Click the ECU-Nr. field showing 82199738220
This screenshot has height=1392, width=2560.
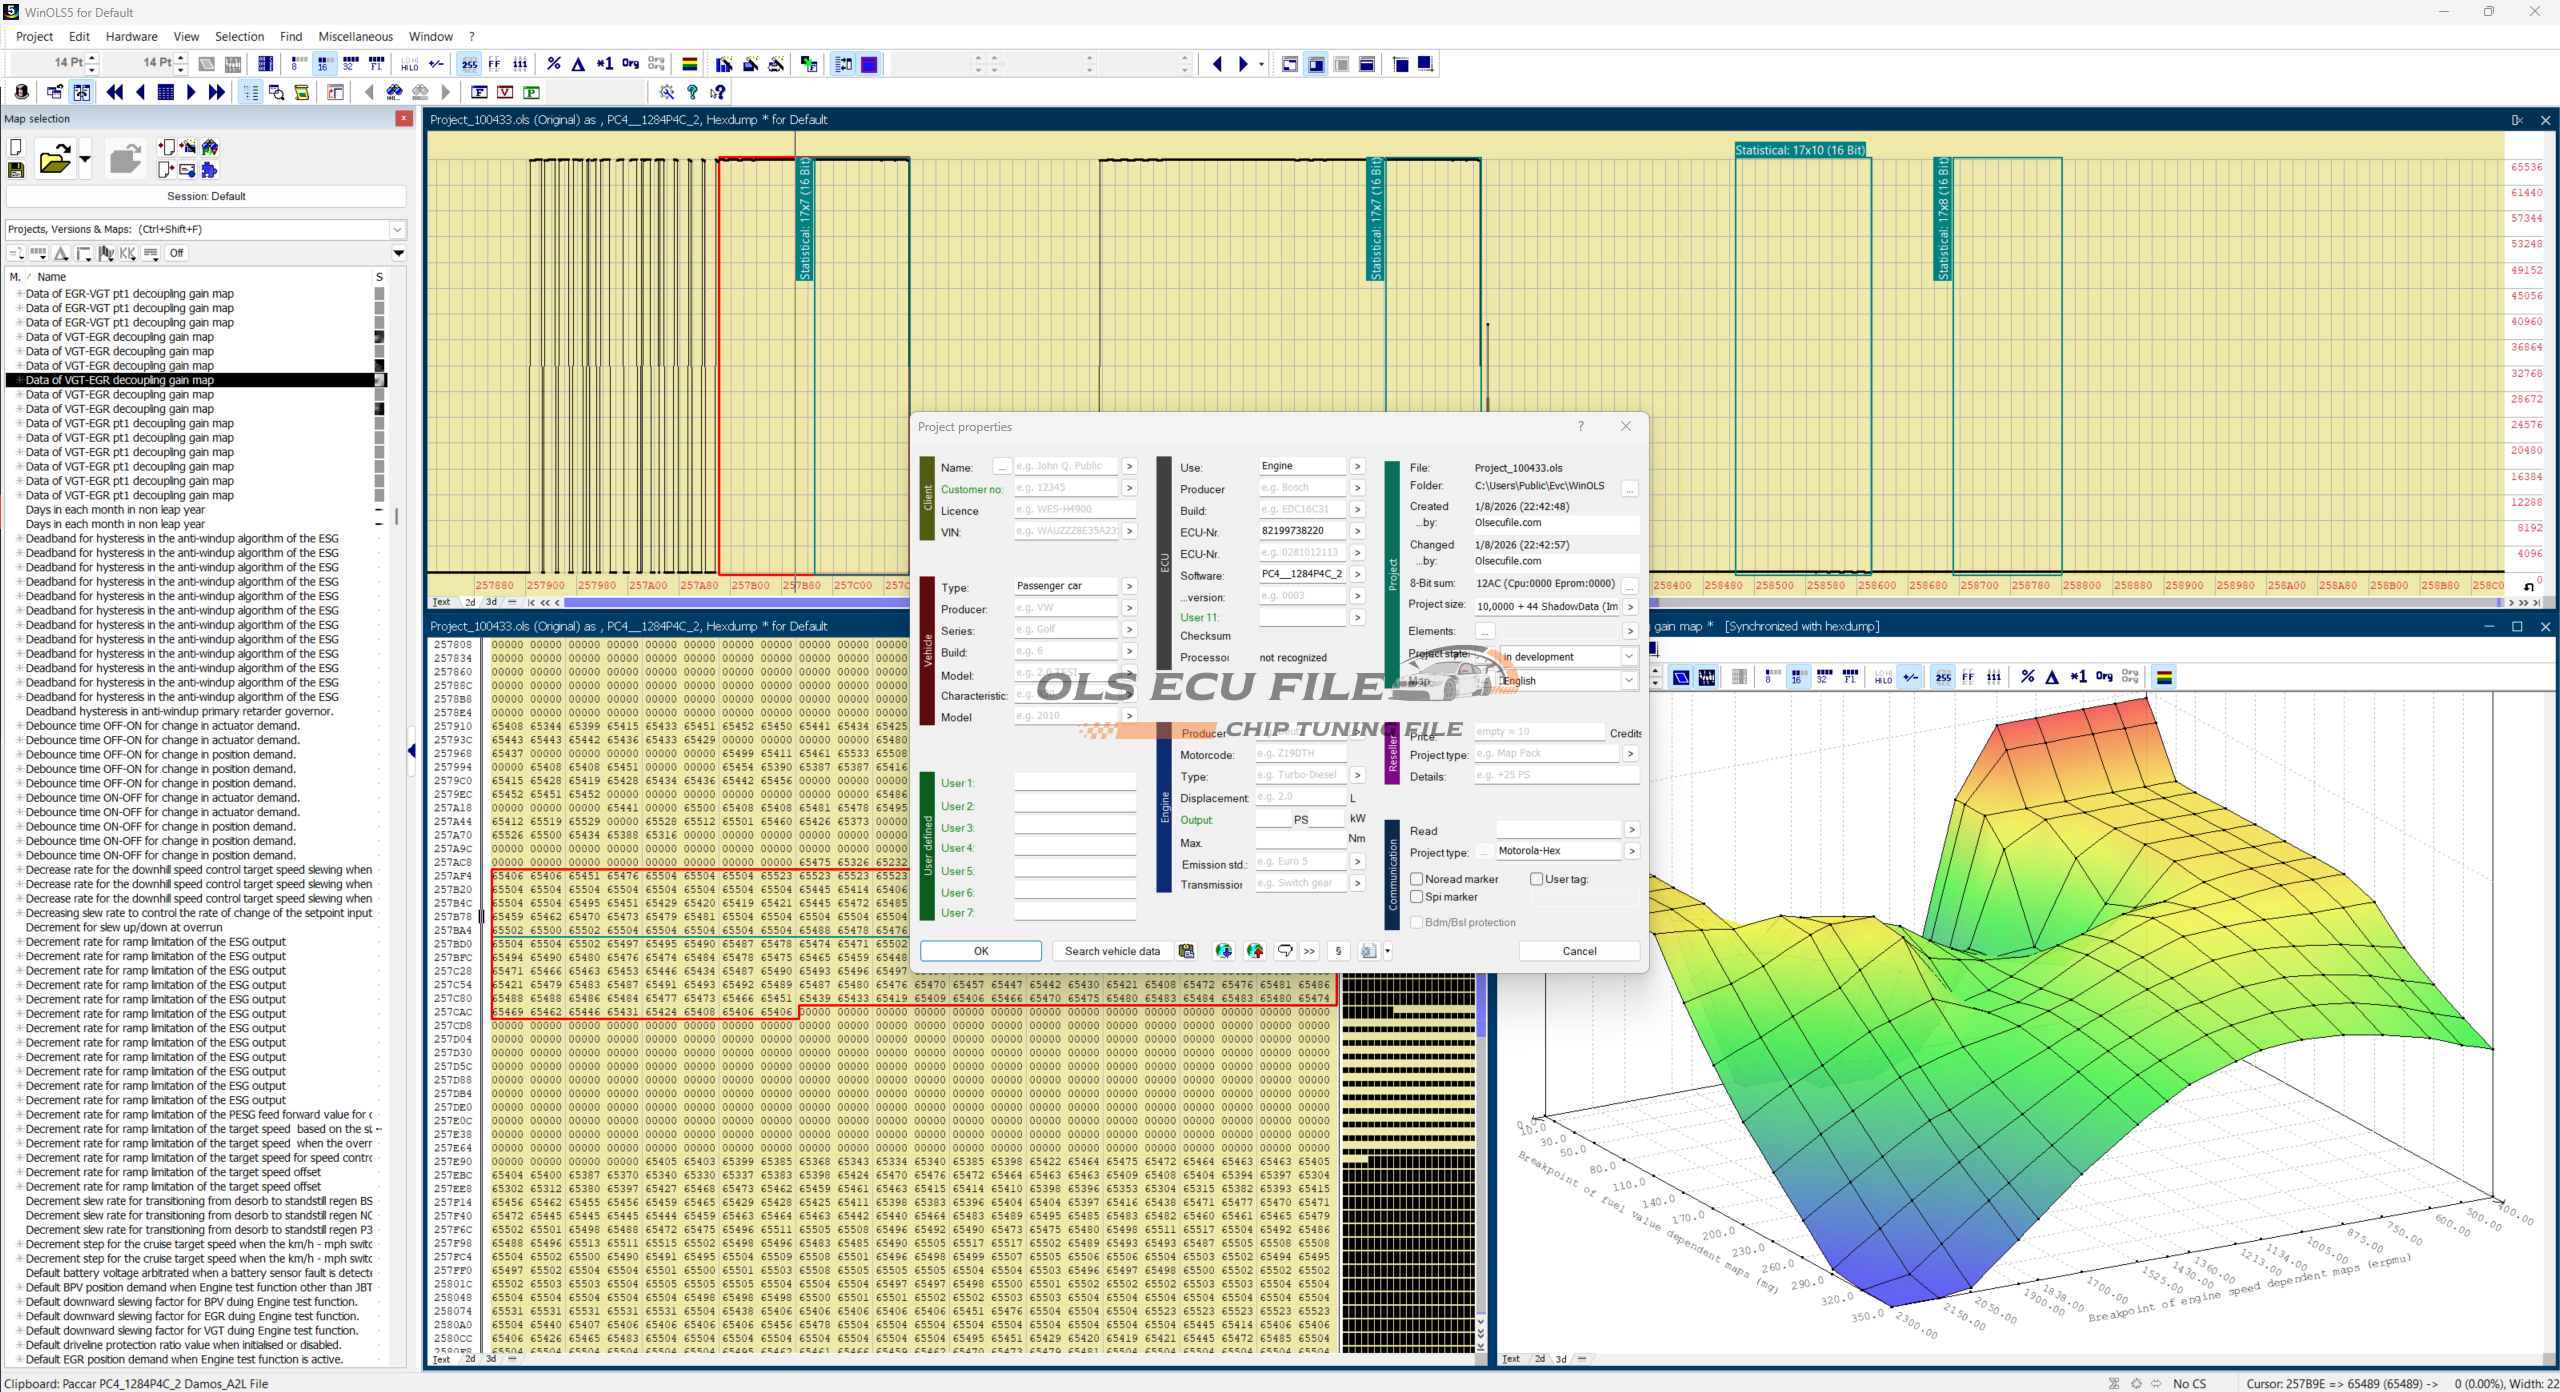[x=1301, y=531]
